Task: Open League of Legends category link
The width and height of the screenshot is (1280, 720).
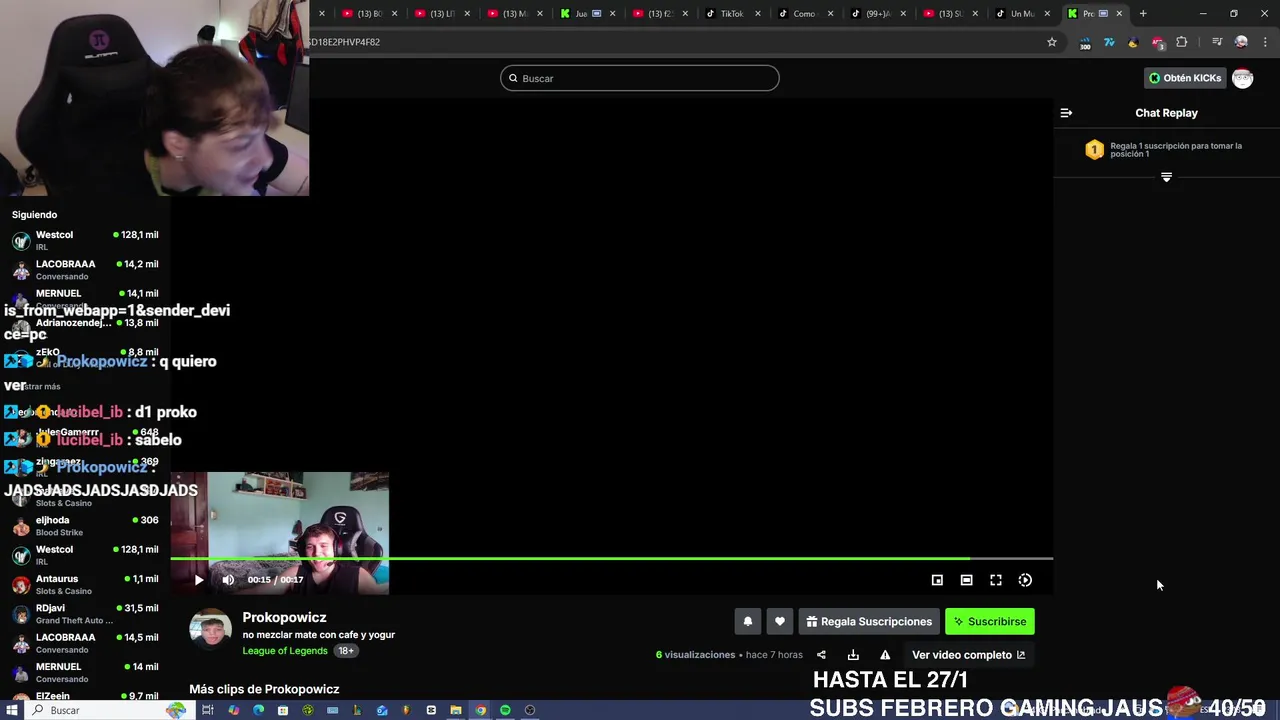Action: click(285, 650)
